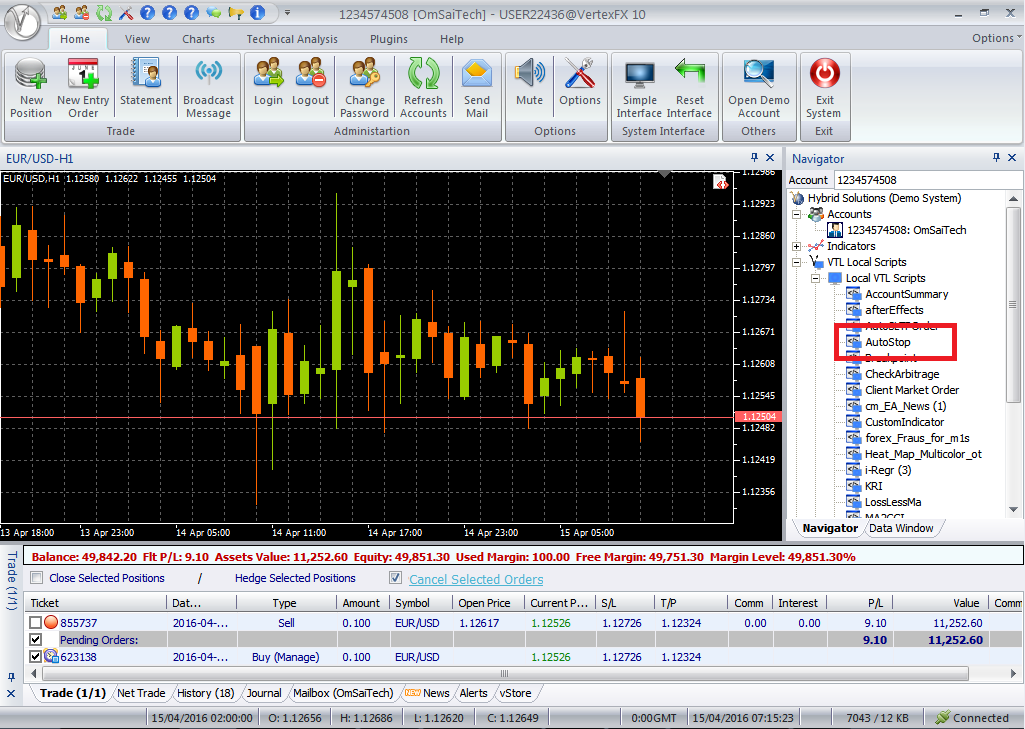
Task: Open Change Password
Action: [x=364, y=88]
